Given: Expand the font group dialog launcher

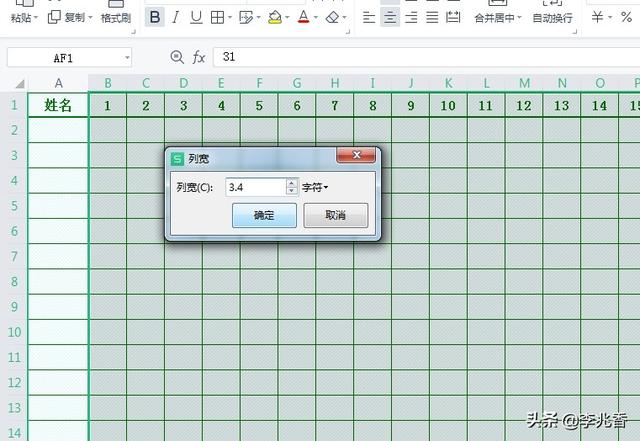Looking at the screenshot, I should (347, 31).
